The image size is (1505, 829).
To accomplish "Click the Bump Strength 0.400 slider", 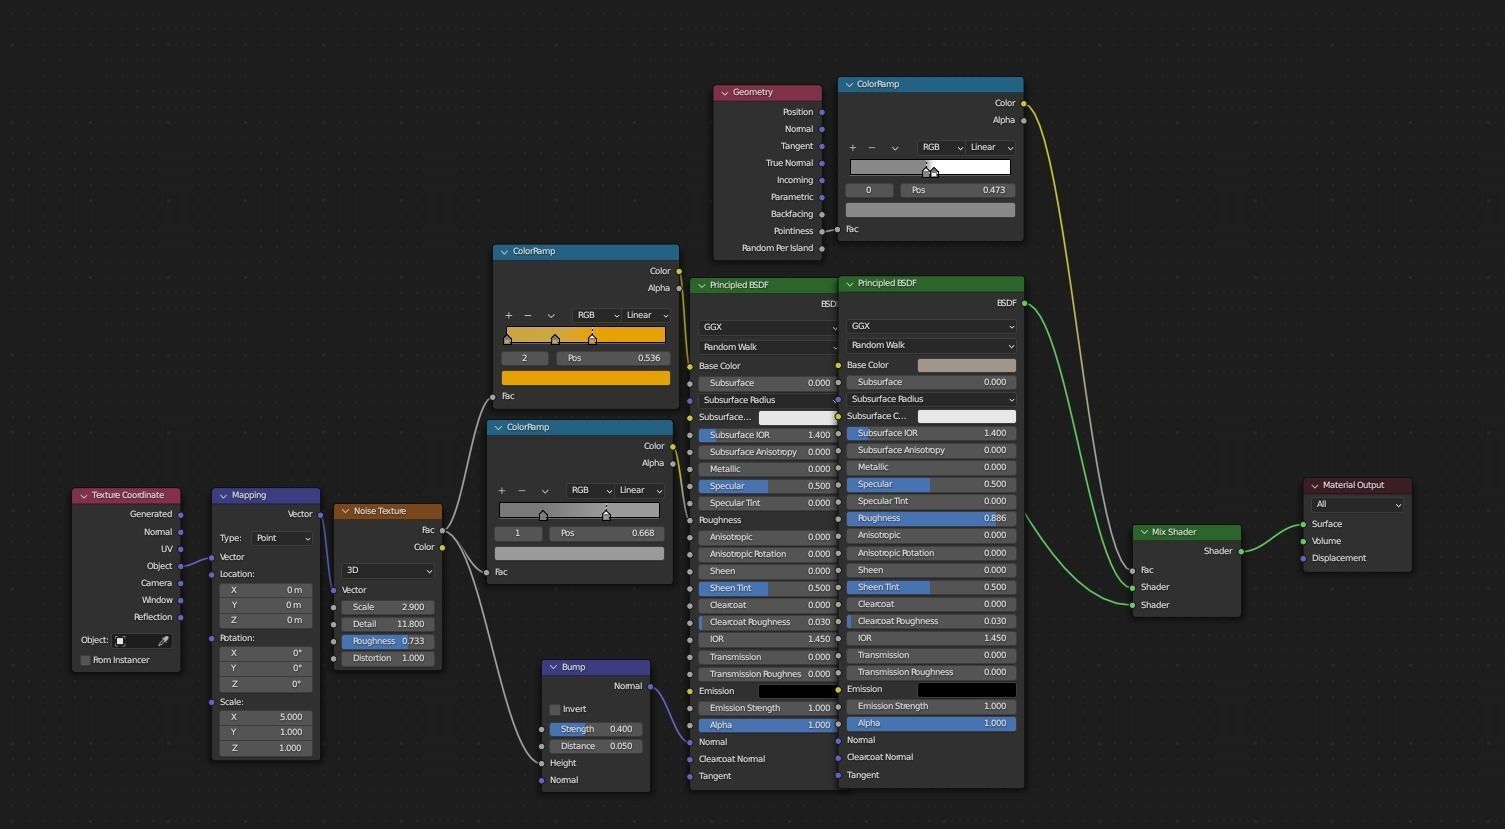I will coord(596,729).
